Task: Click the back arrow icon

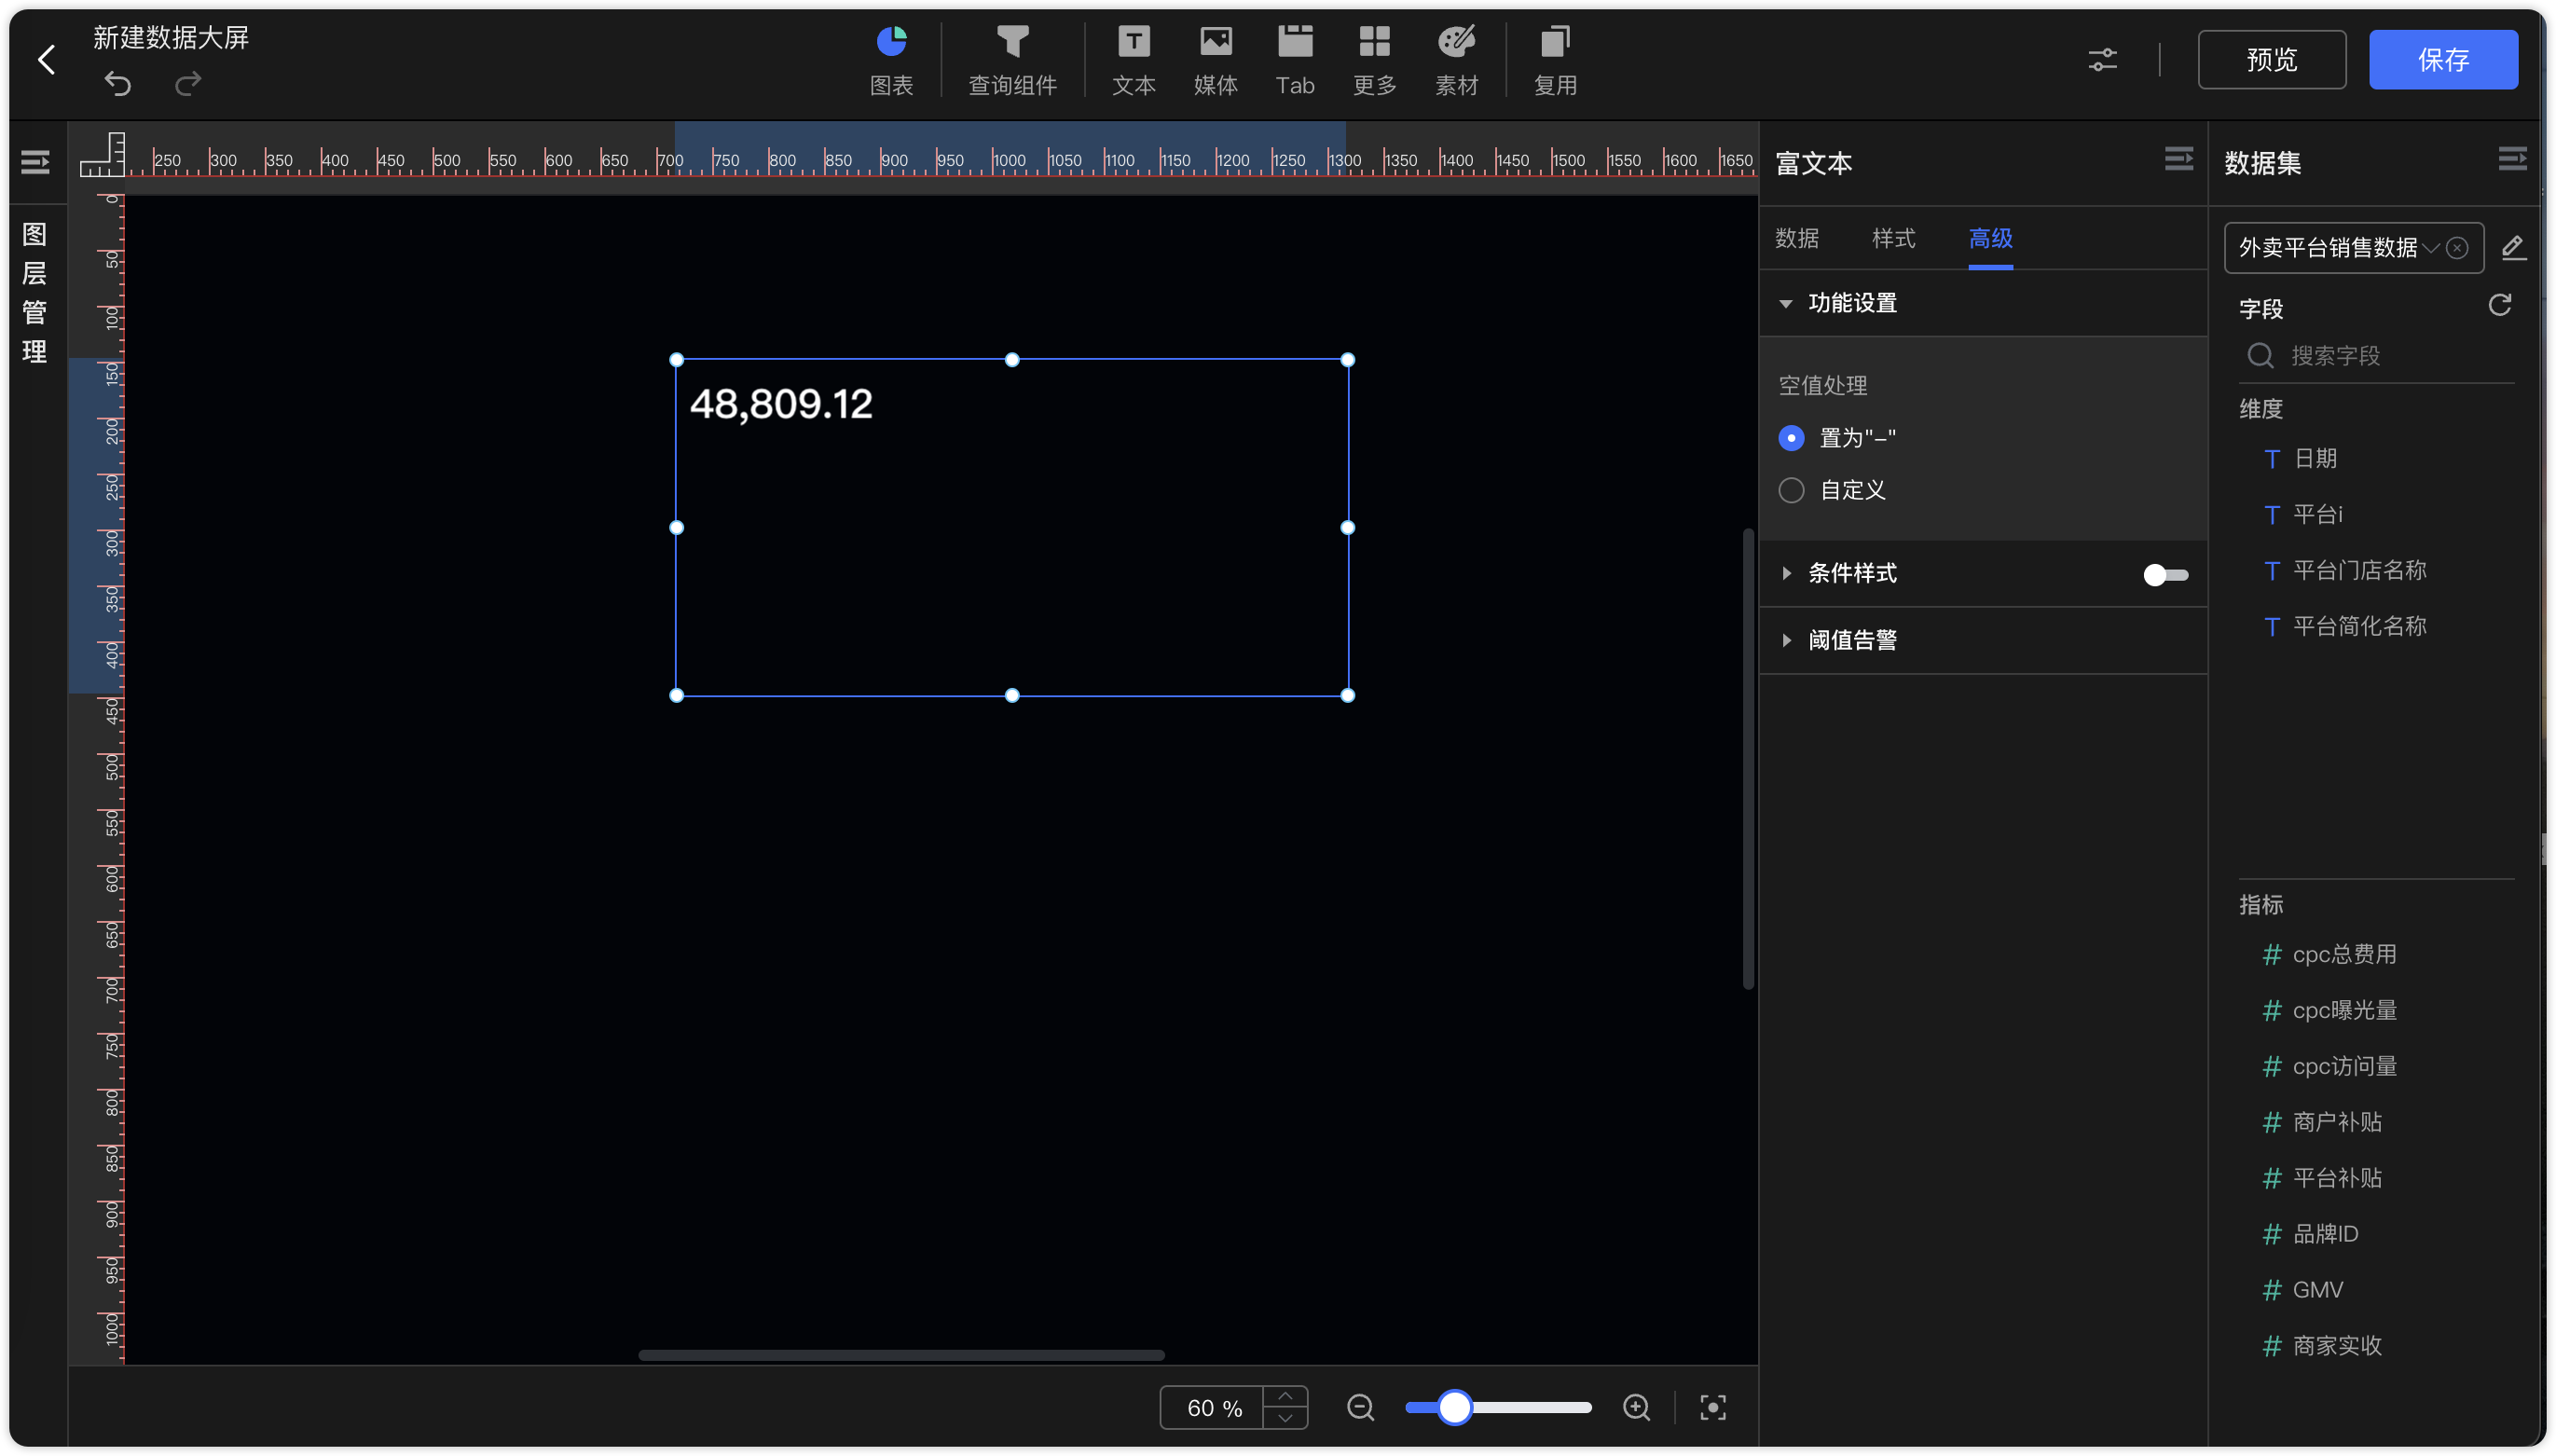Action: [x=46, y=60]
